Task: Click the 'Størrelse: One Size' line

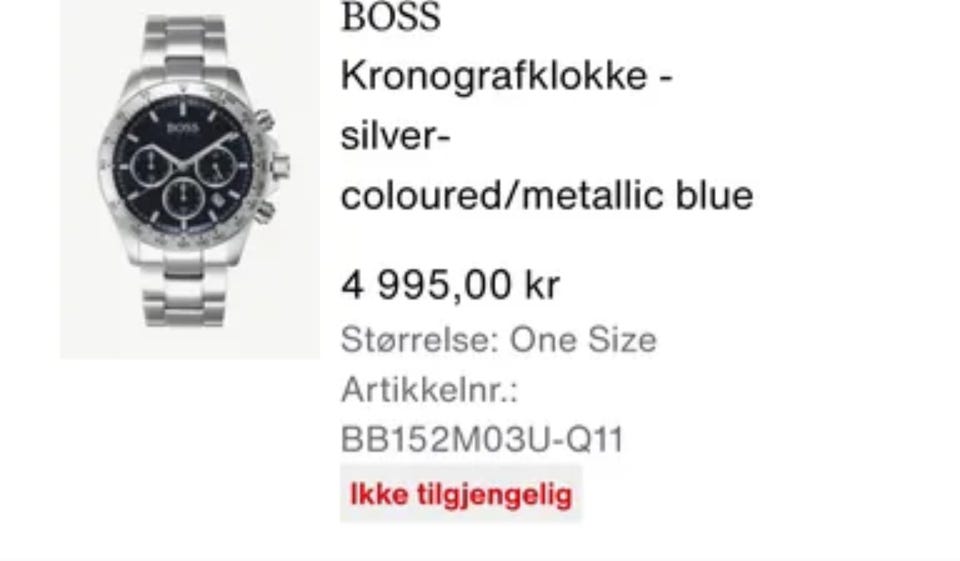Action: tap(498, 339)
